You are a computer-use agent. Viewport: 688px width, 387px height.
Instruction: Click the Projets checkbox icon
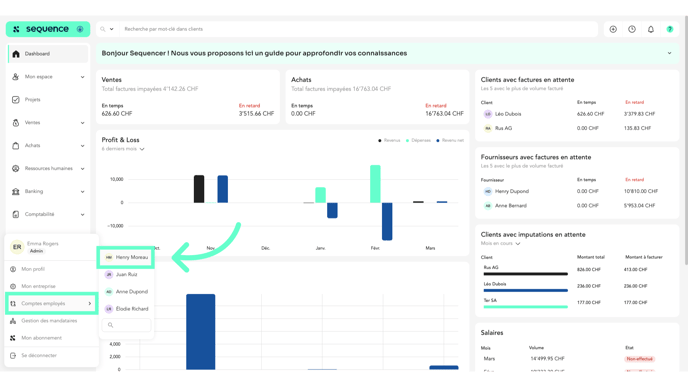pos(16,100)
